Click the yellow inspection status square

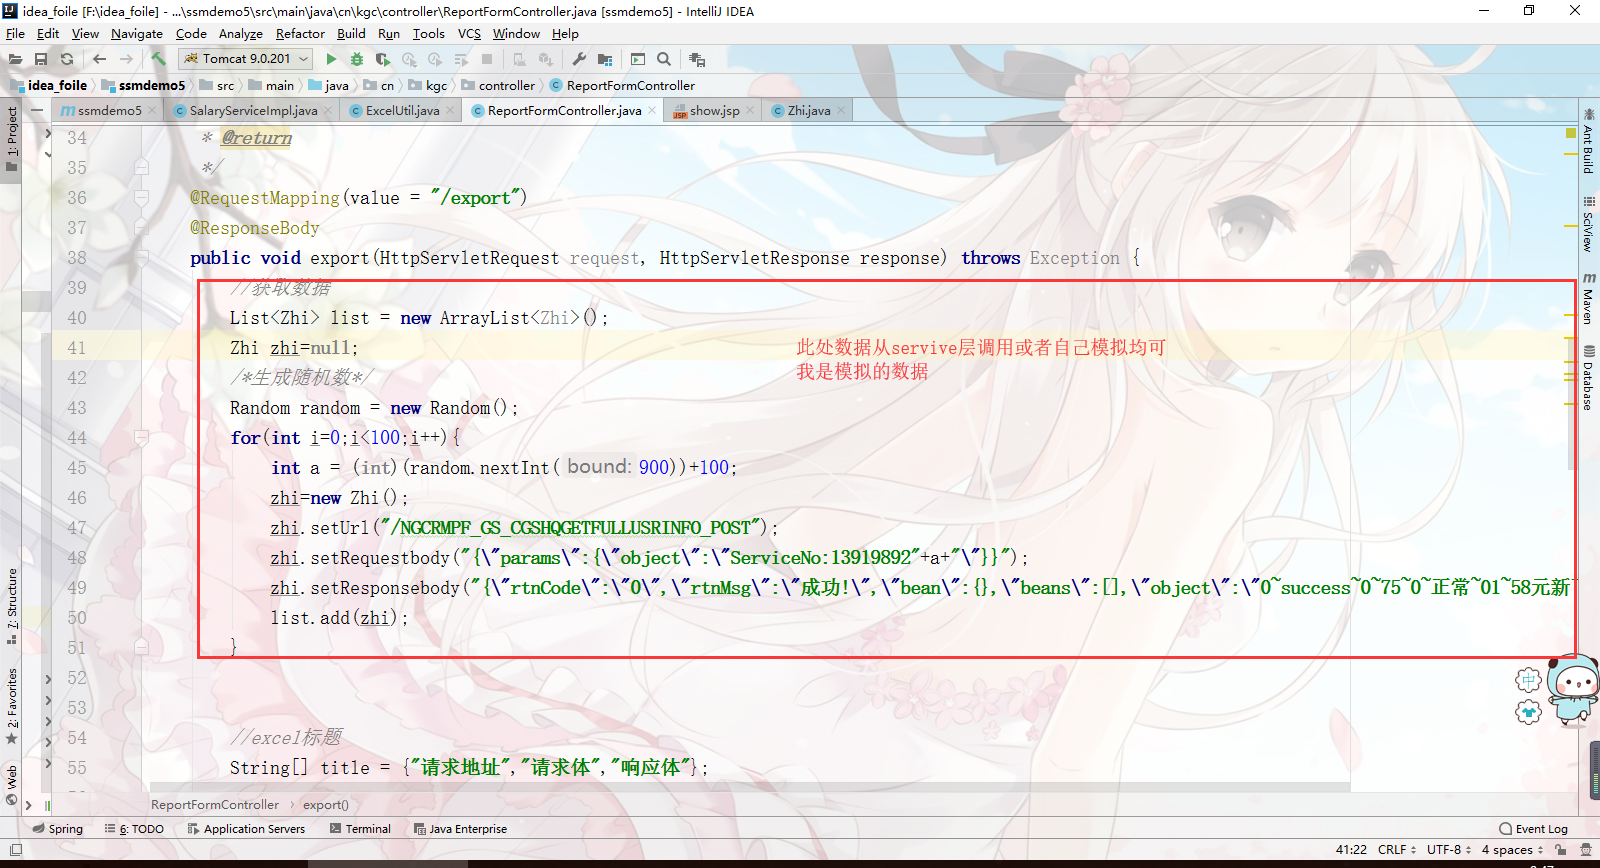[1571, 133]
